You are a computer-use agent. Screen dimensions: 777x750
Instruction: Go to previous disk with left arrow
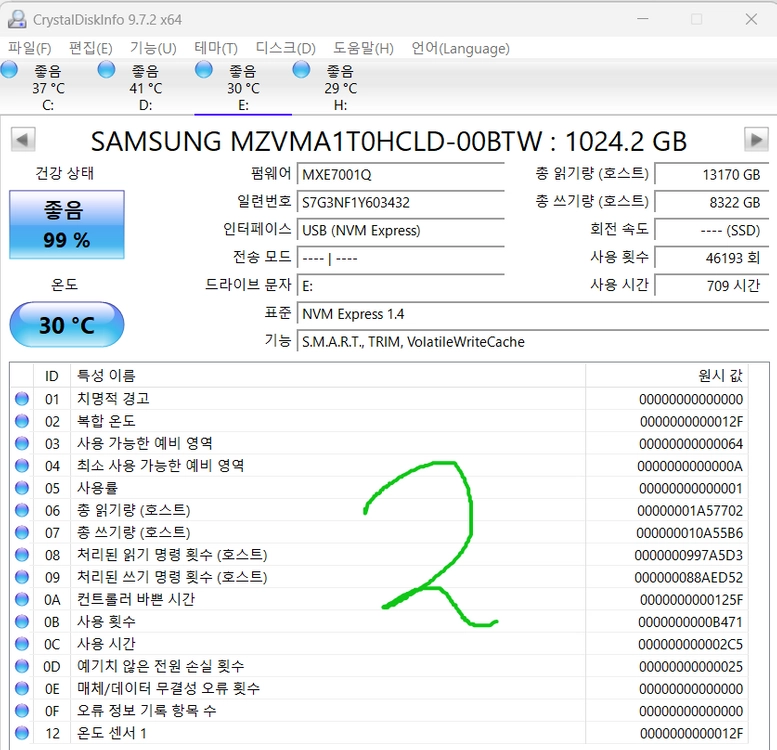click(x=23, y=140)
